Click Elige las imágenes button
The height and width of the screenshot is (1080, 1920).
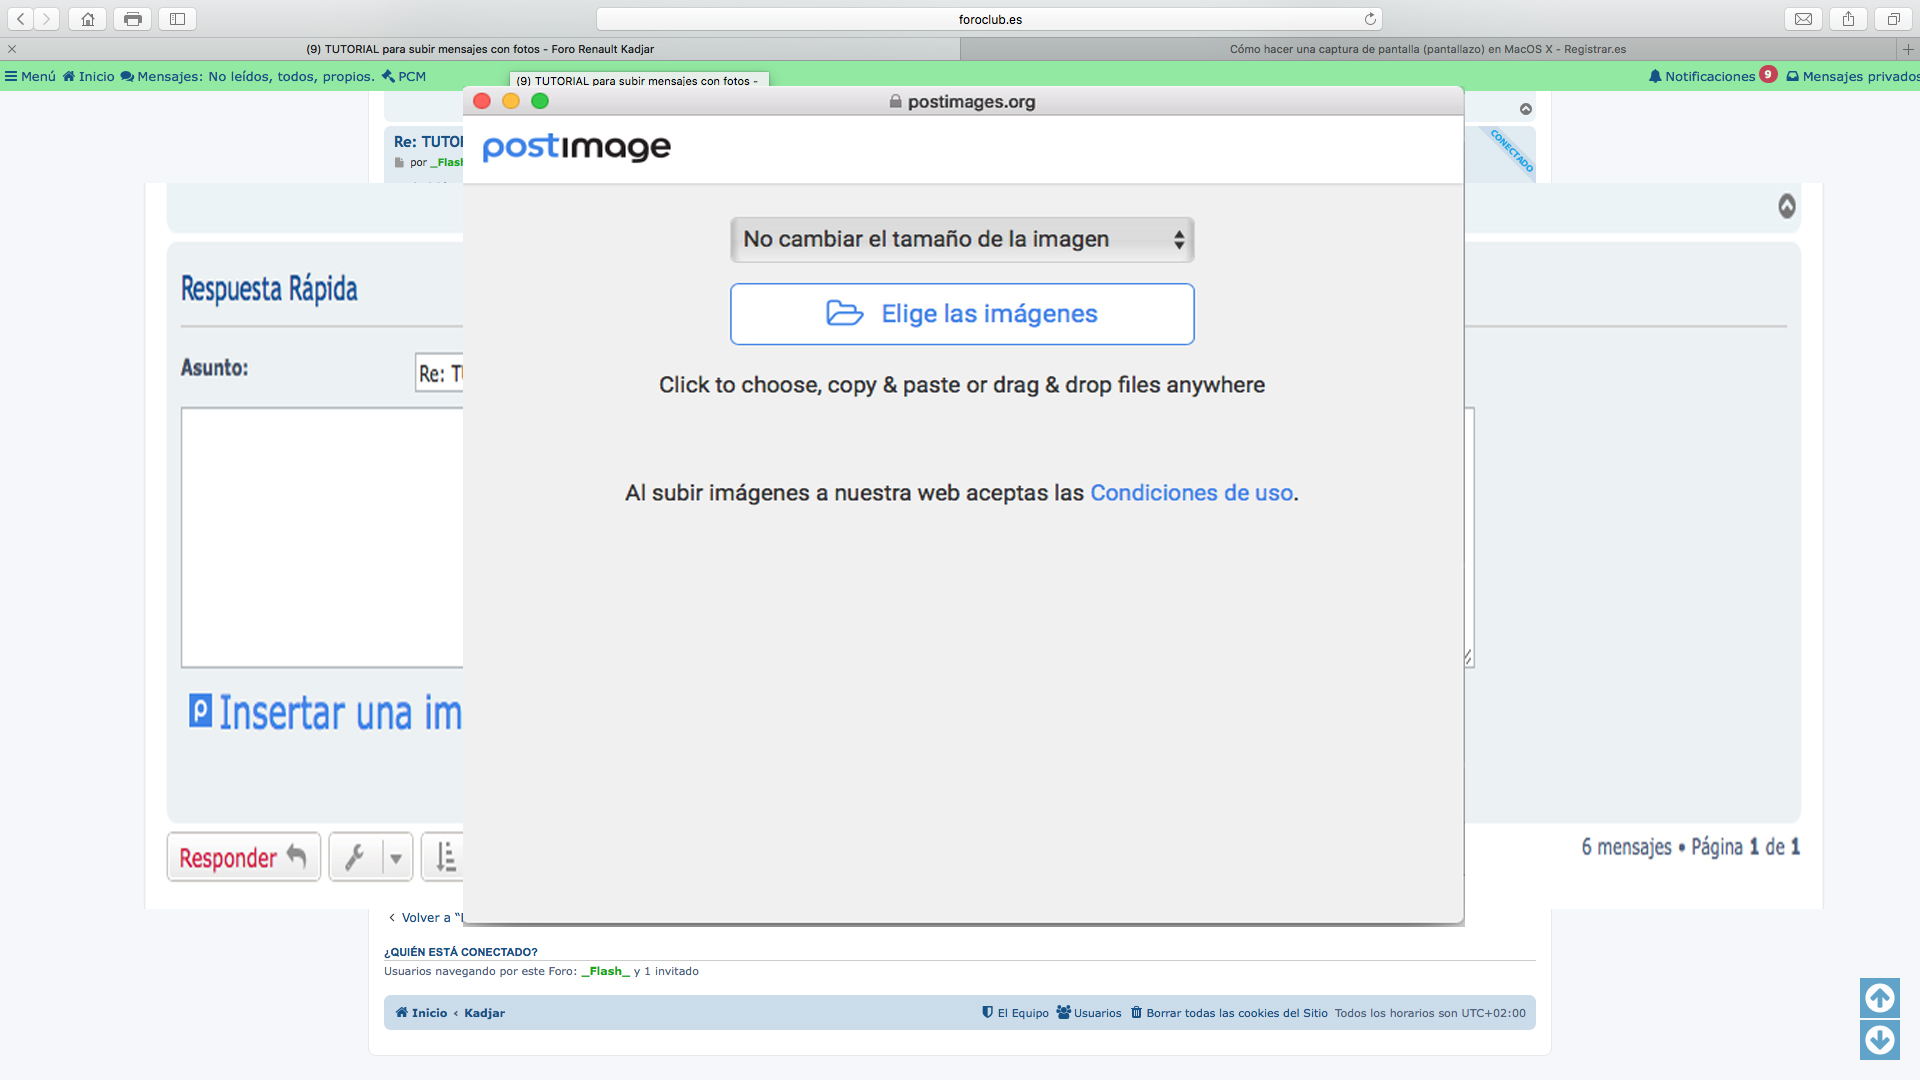point(962,314)
